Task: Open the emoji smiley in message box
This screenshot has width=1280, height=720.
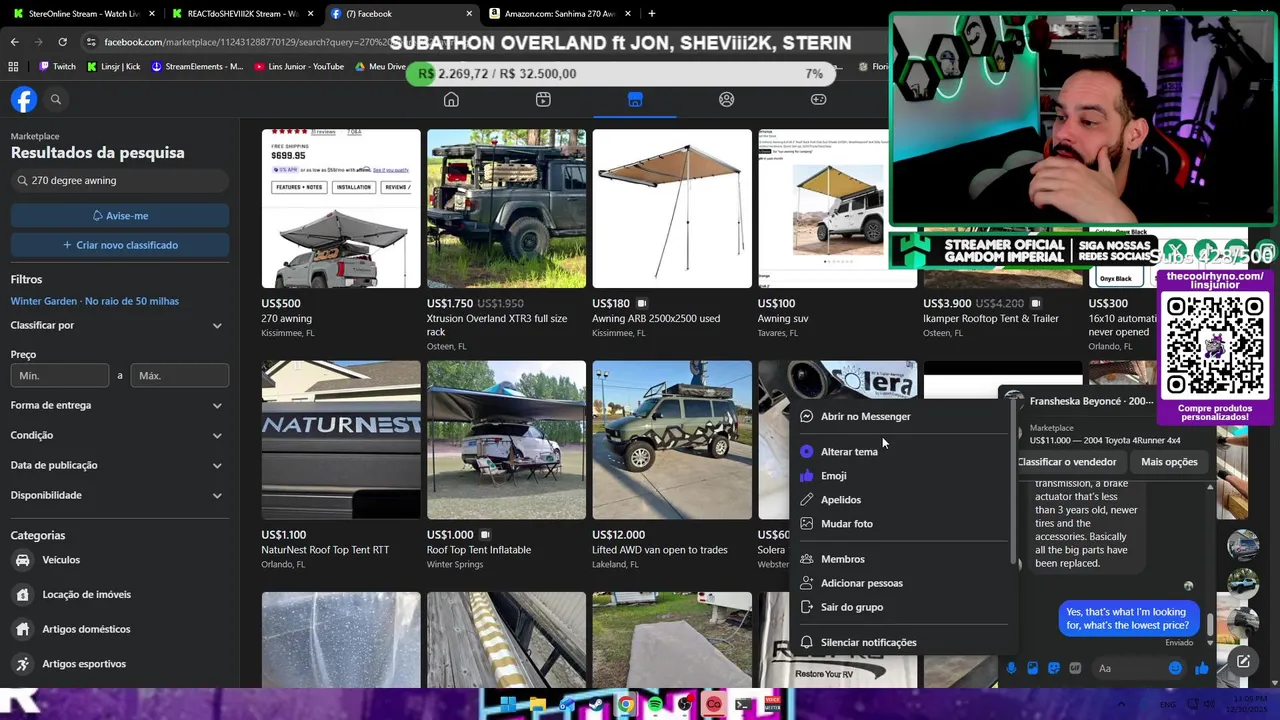Action: 1176,668
